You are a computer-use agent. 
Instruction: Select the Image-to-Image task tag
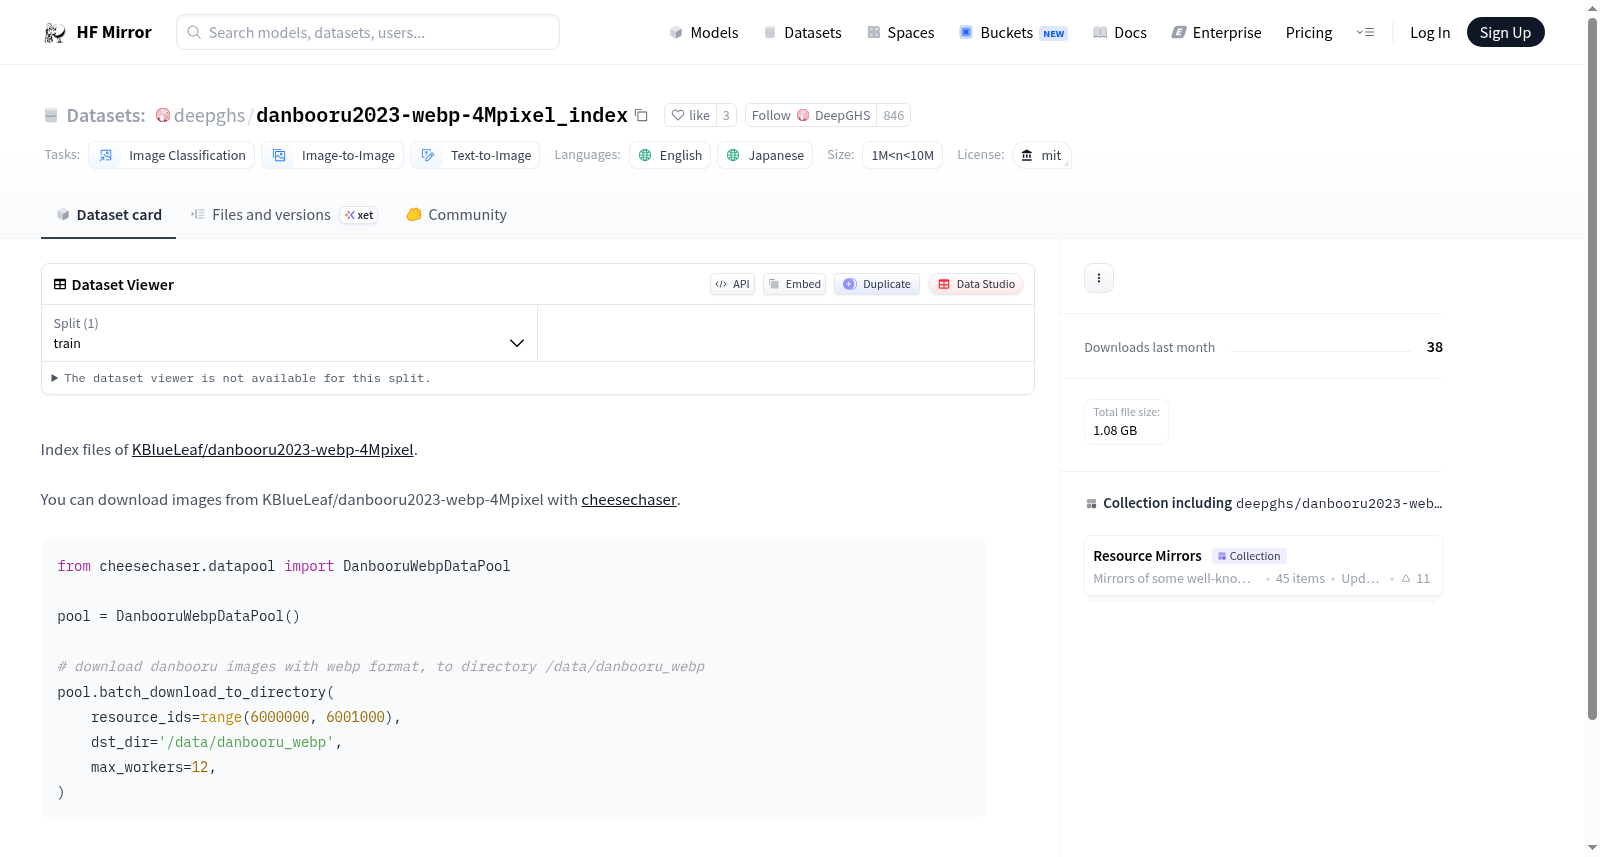333,156
